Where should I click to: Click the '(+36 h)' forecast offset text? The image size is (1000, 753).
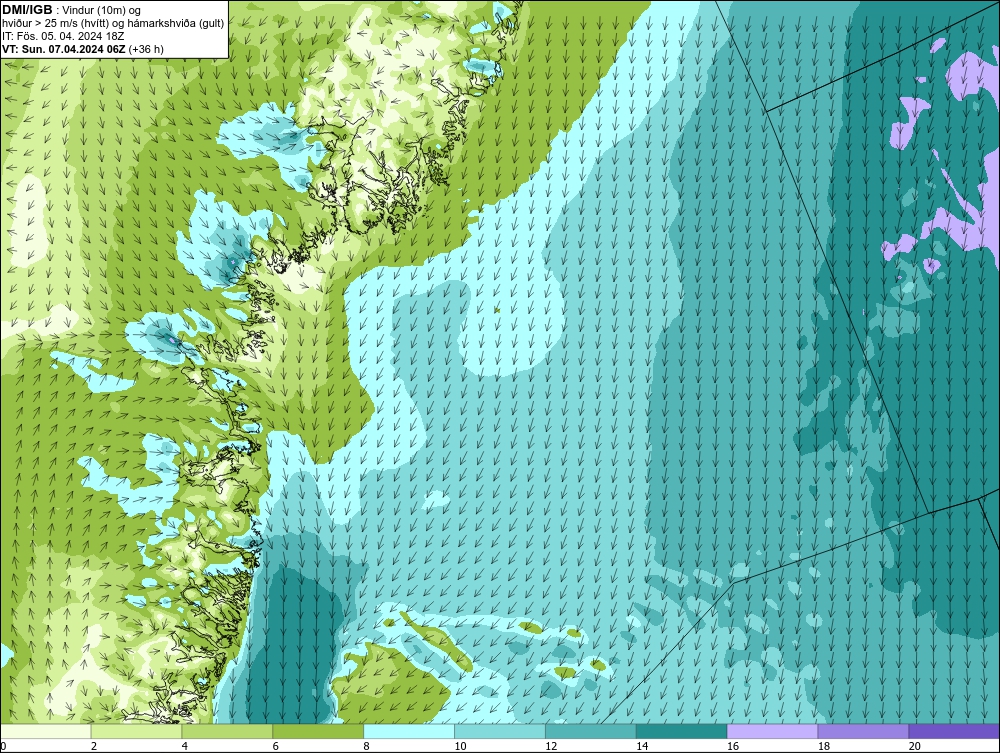pos(146,48)
